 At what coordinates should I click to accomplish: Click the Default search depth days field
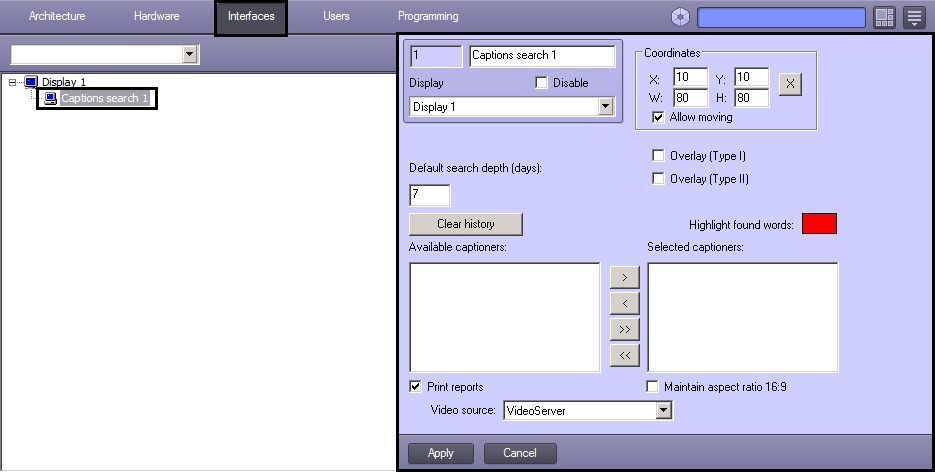point(430,195)
